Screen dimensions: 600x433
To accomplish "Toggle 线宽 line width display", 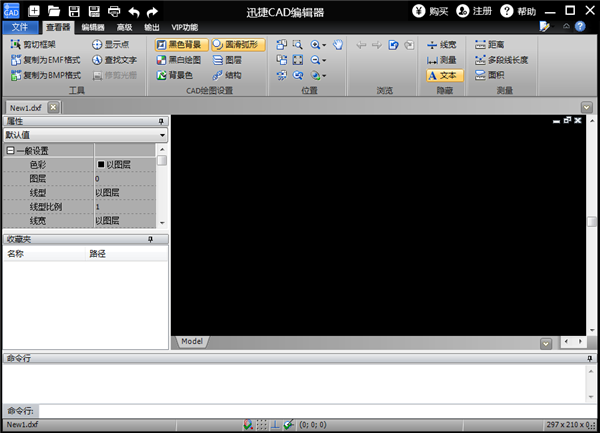I will [x=442, y=45].
